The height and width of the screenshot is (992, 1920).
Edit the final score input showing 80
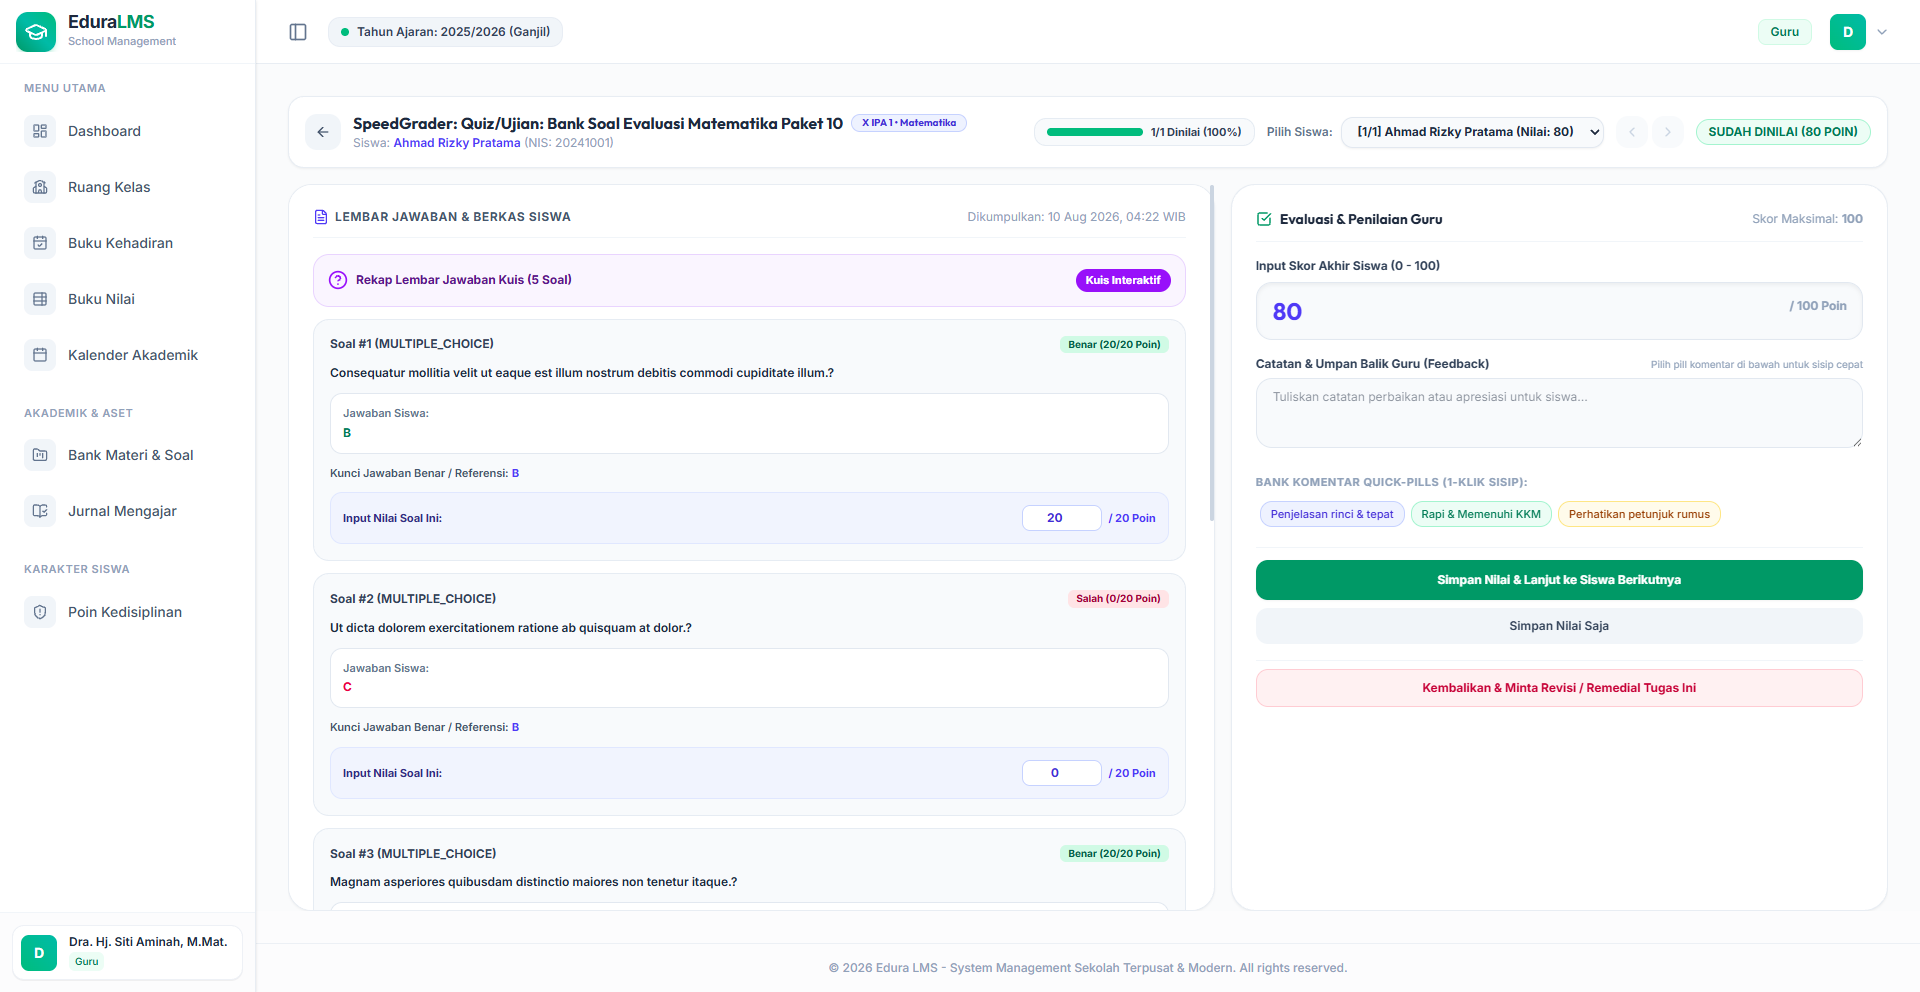1559,311
